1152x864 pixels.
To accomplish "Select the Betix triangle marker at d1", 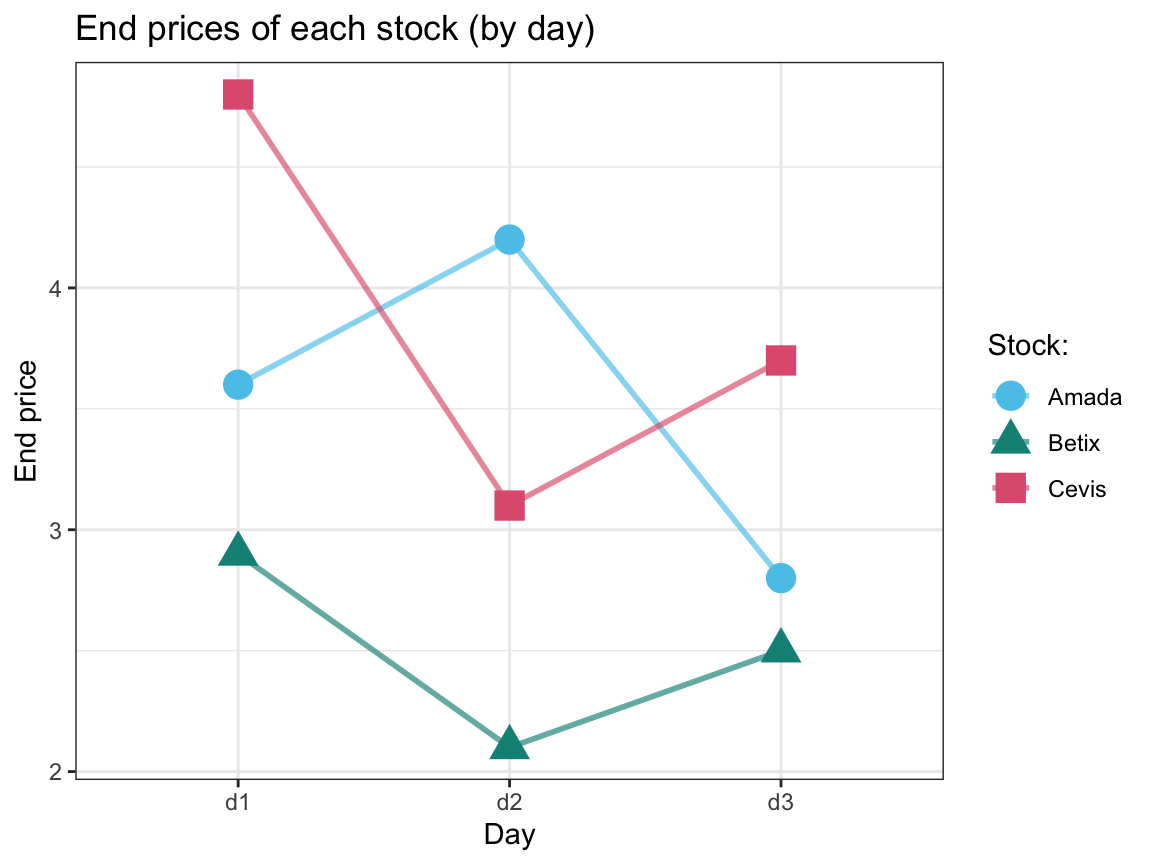I will click(x=237, y=551).
